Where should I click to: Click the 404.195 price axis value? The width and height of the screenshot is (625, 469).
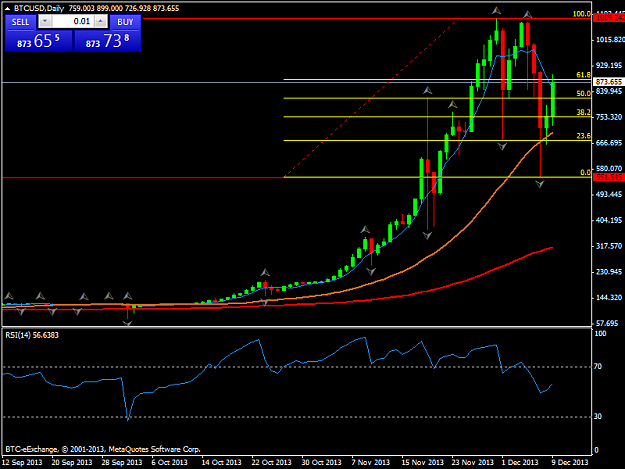pos(610,220)
